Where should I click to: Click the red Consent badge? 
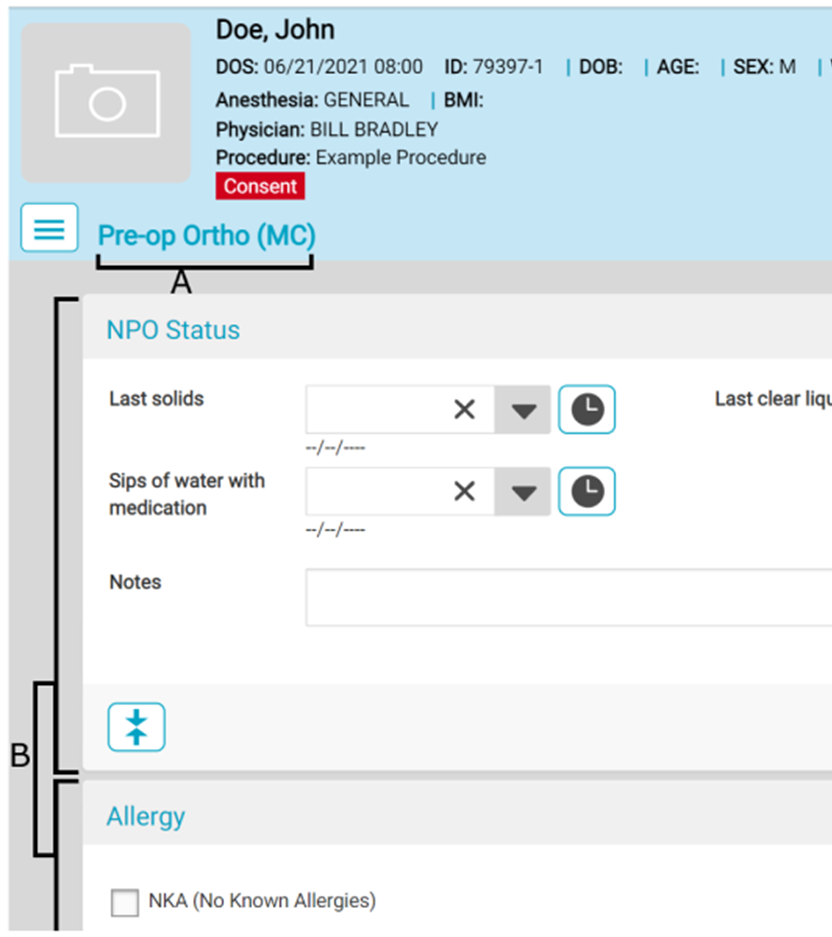point(260,186)
